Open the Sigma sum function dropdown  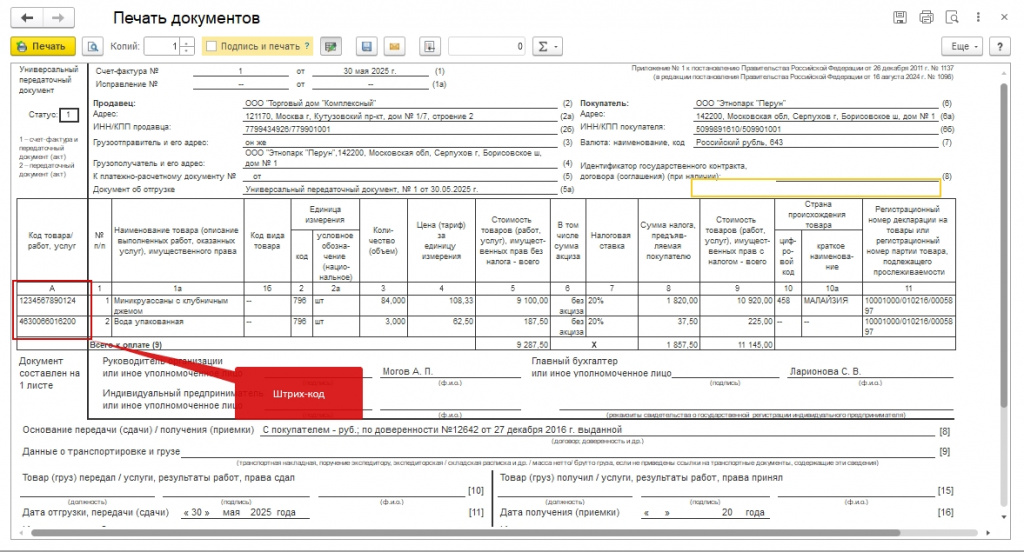click(547, 46)
